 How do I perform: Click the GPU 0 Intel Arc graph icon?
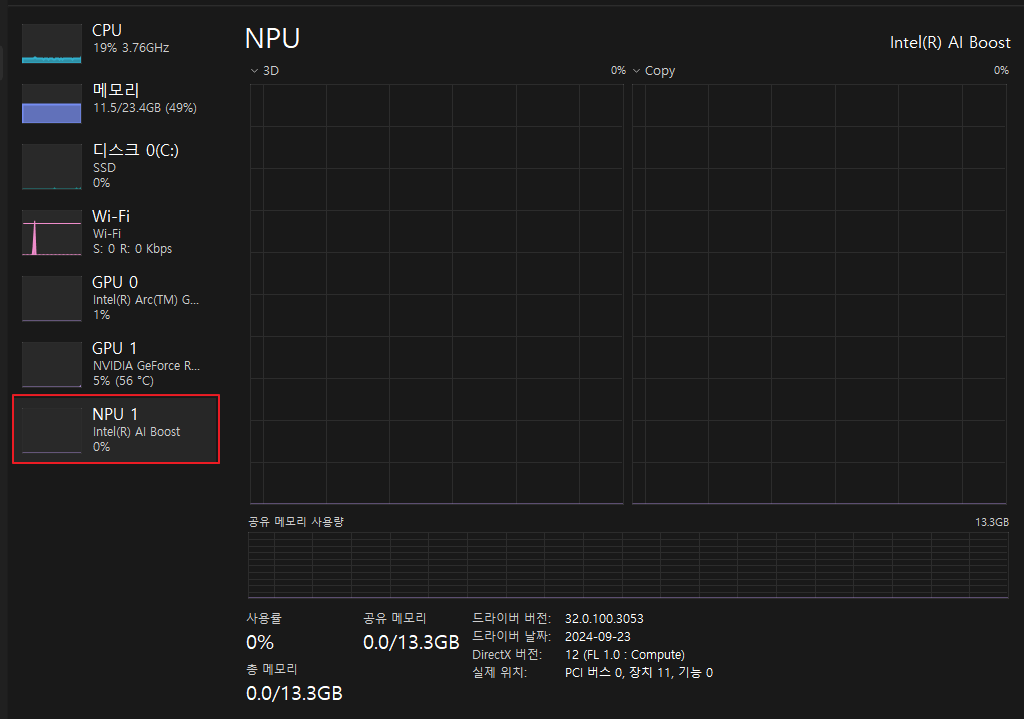(x=51, y=298)
